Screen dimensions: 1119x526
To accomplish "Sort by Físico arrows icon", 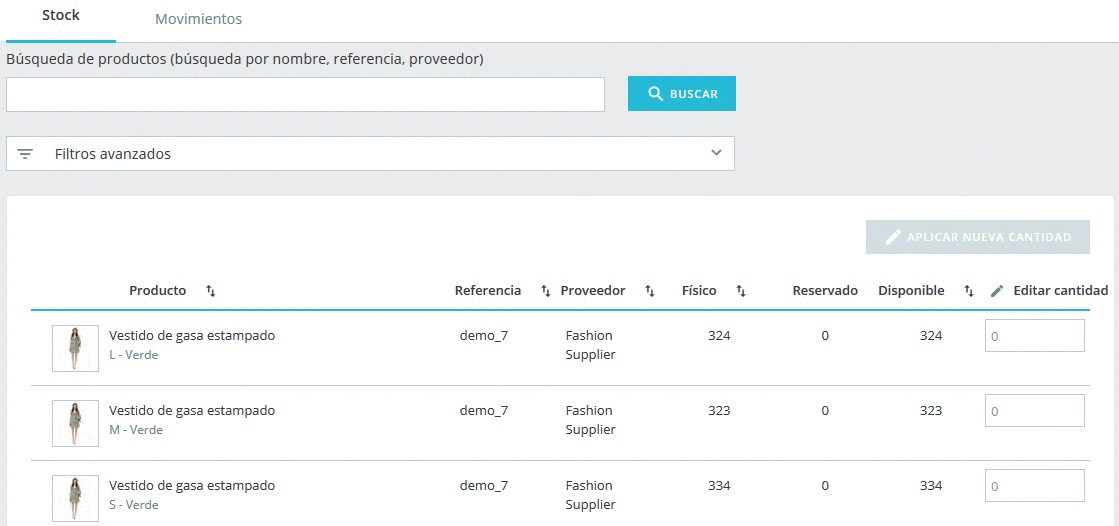I will click(741, 291).
